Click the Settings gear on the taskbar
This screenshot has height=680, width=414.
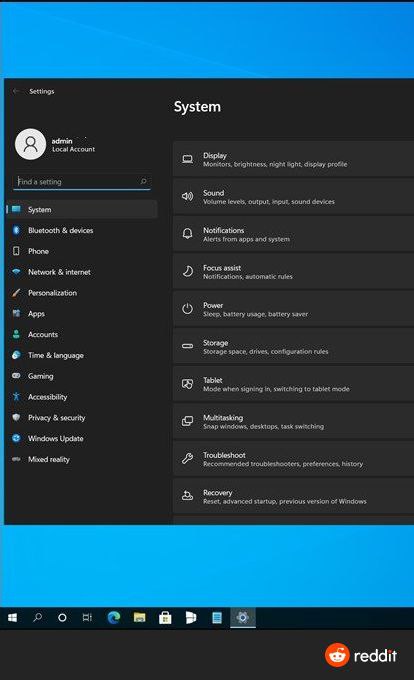243,617
